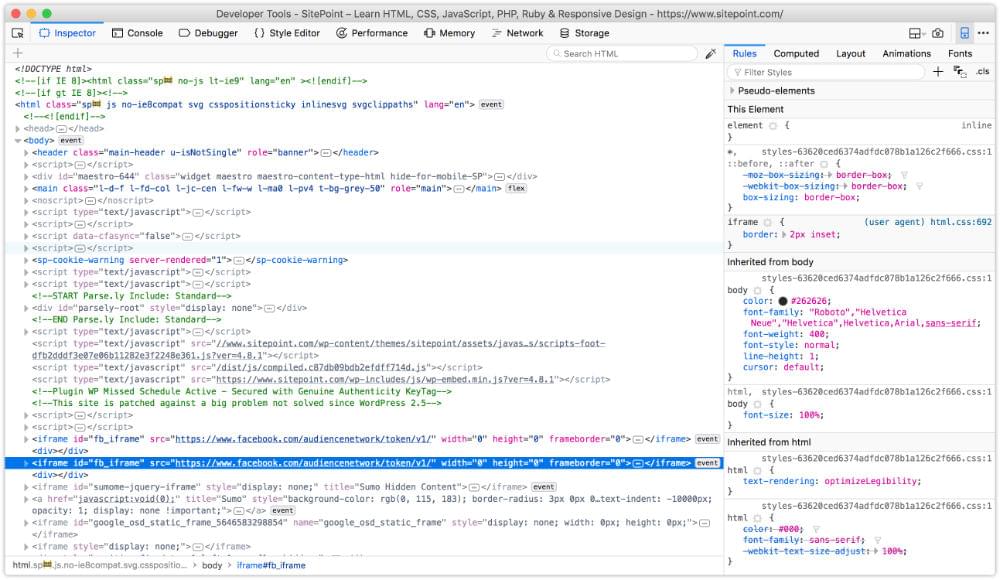
Task: Click the screenshot camera icon
Action: 937,33
